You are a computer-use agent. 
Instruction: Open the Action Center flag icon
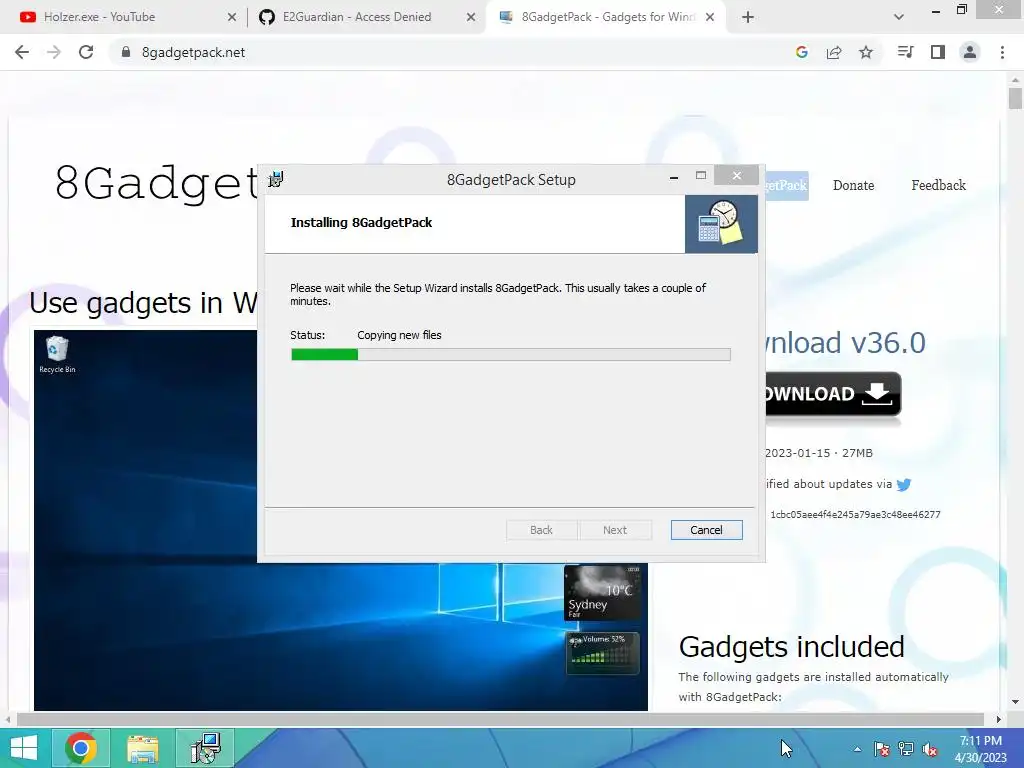[881, 749]
